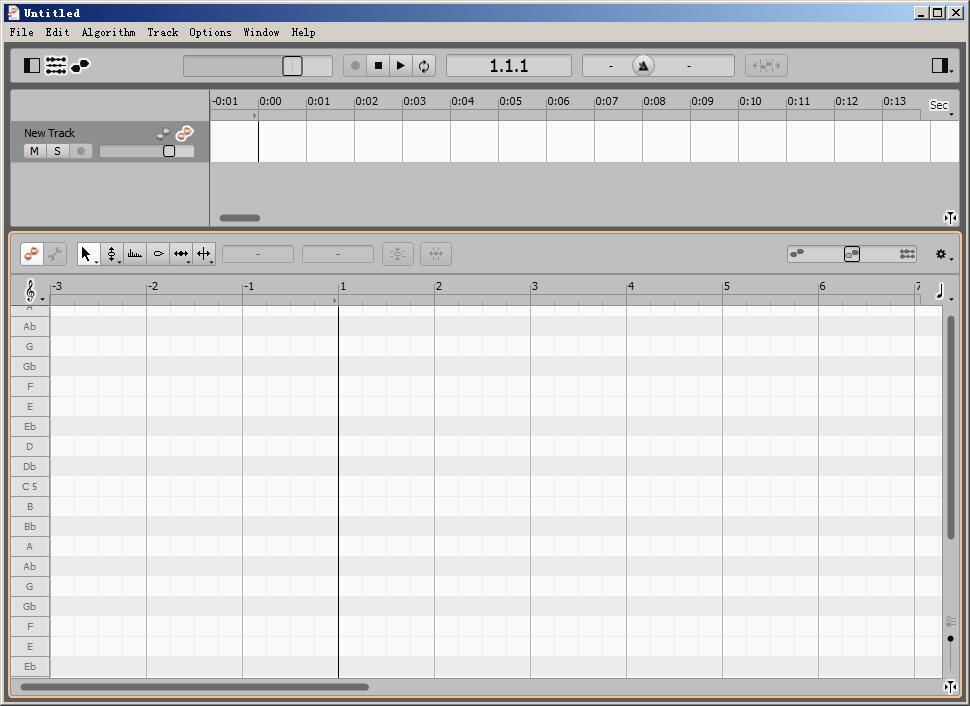Click the vertical zoom slider dot at lower right
Screen dimensions: 970x706
click(951, 639)
